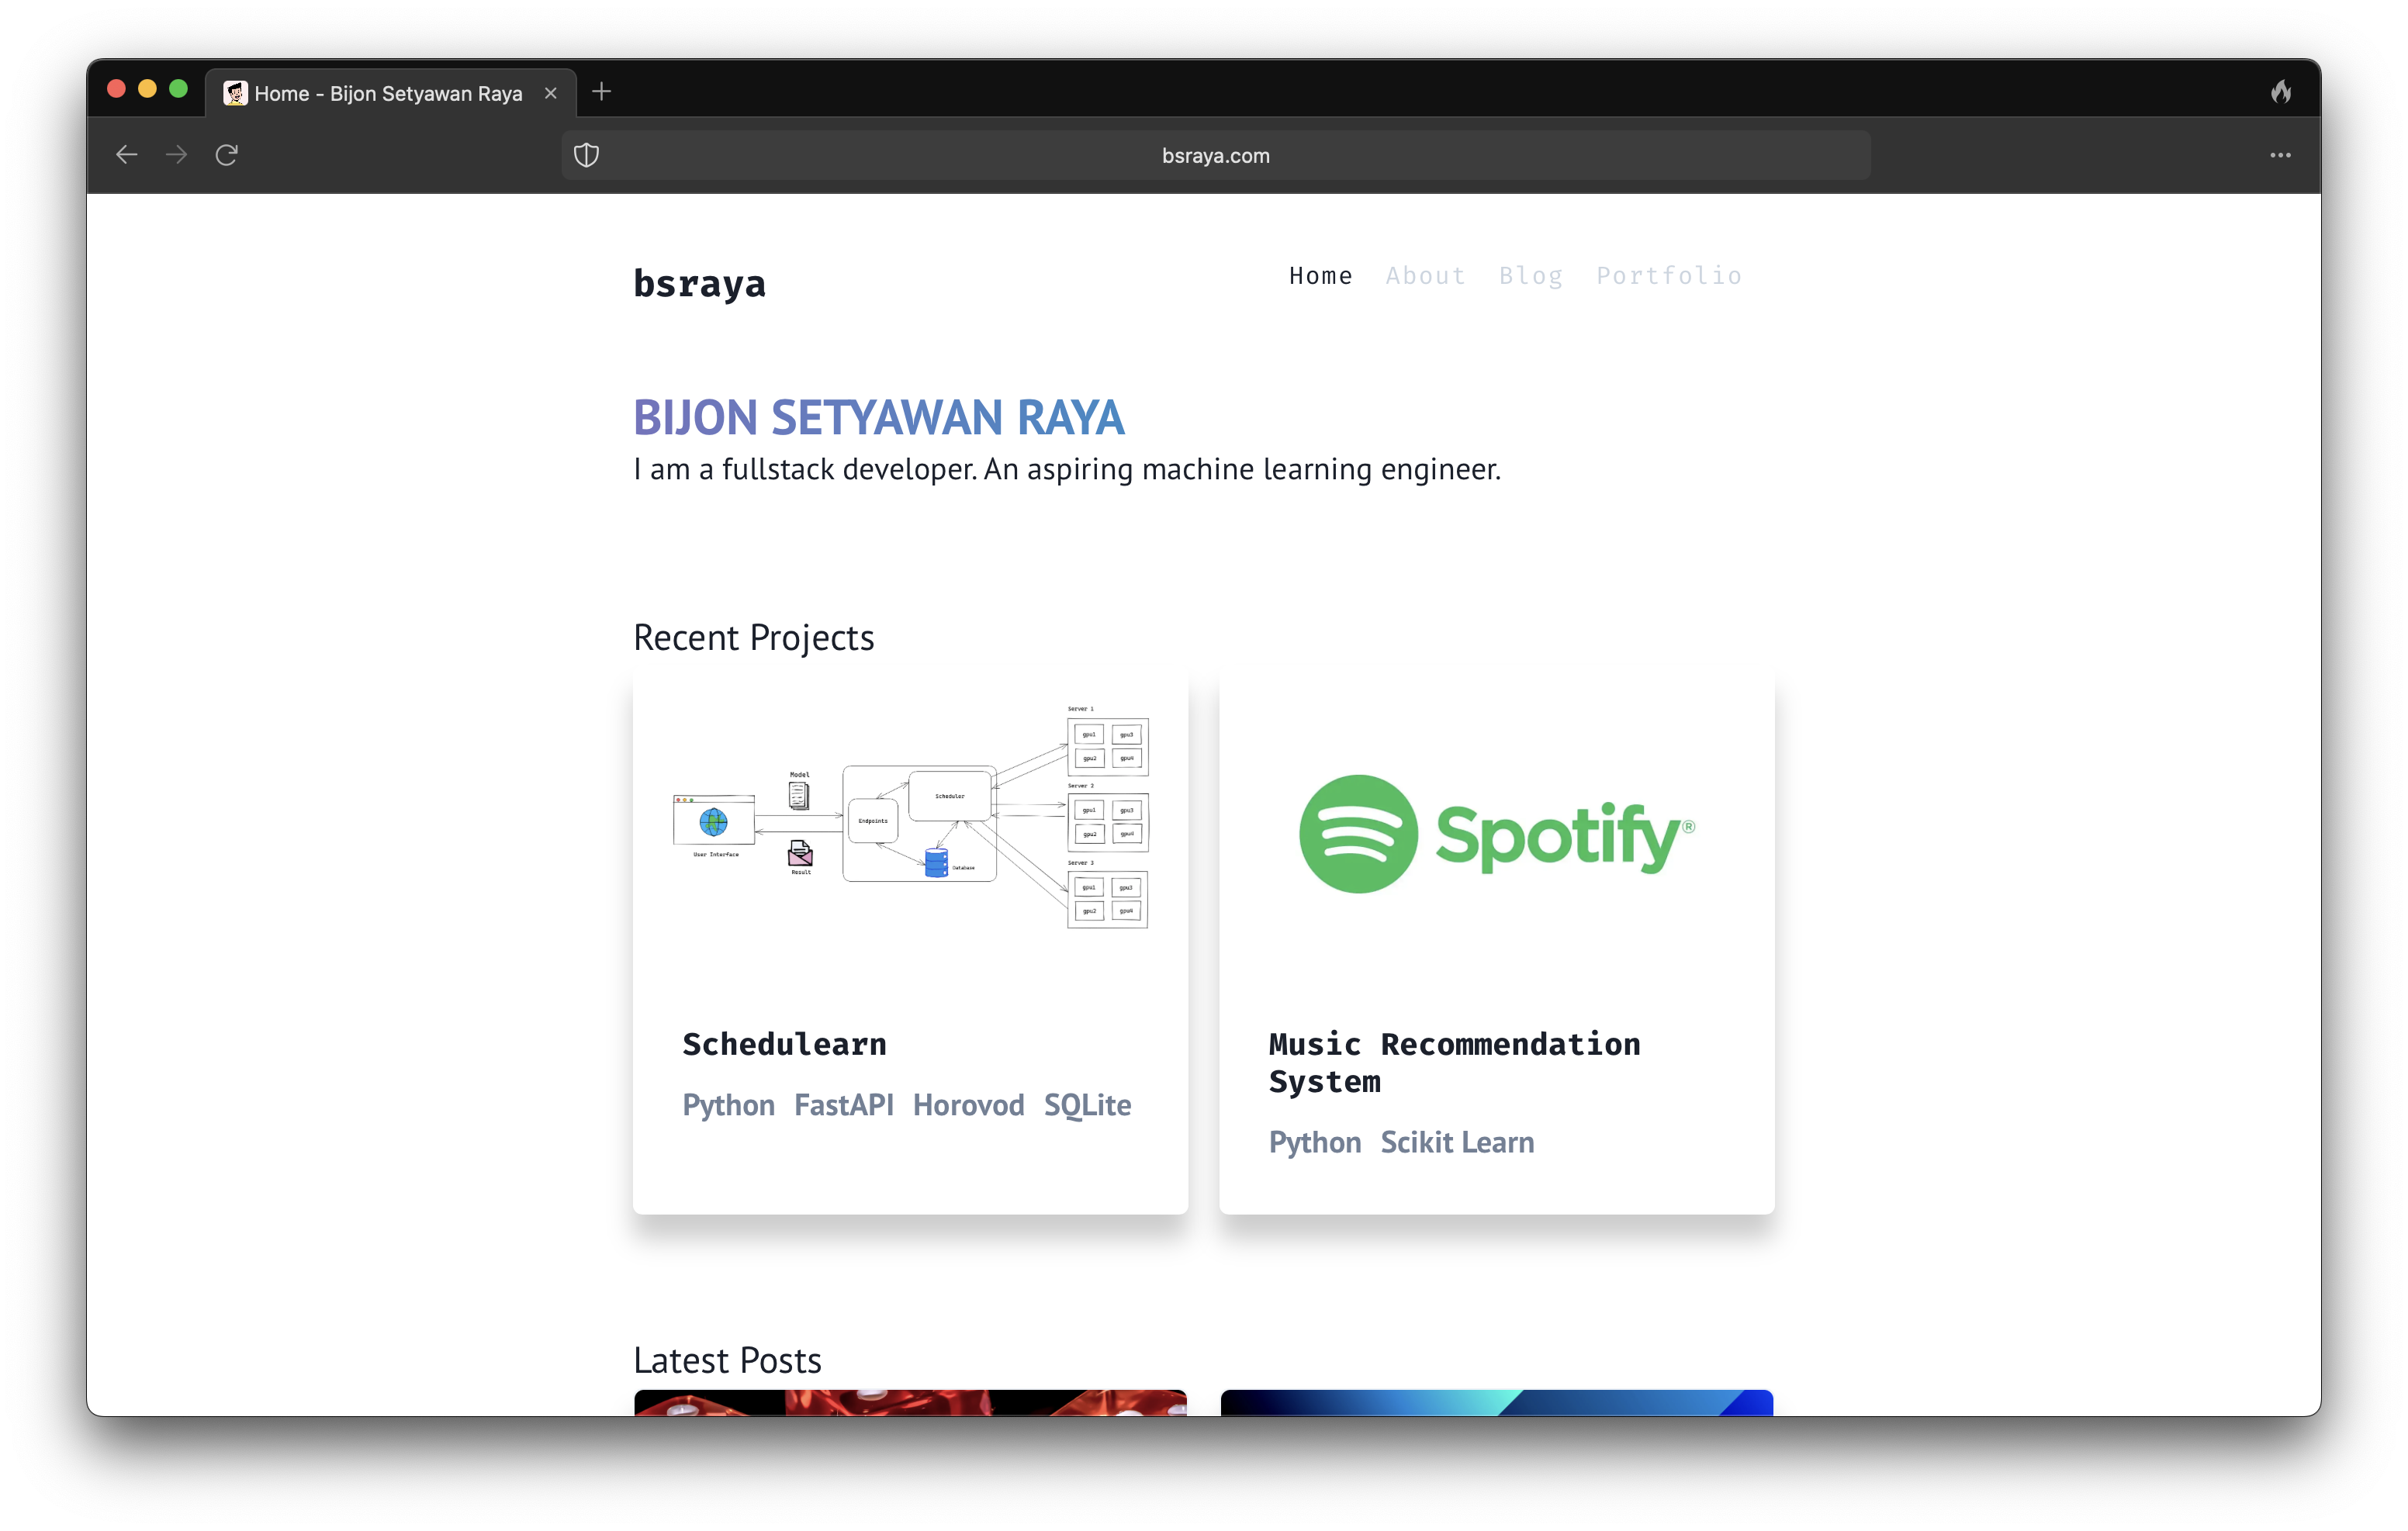Open the Schedulearn project
Image resolution: width=2408 pixels, height=1531 pixels.
point(784,1044)
